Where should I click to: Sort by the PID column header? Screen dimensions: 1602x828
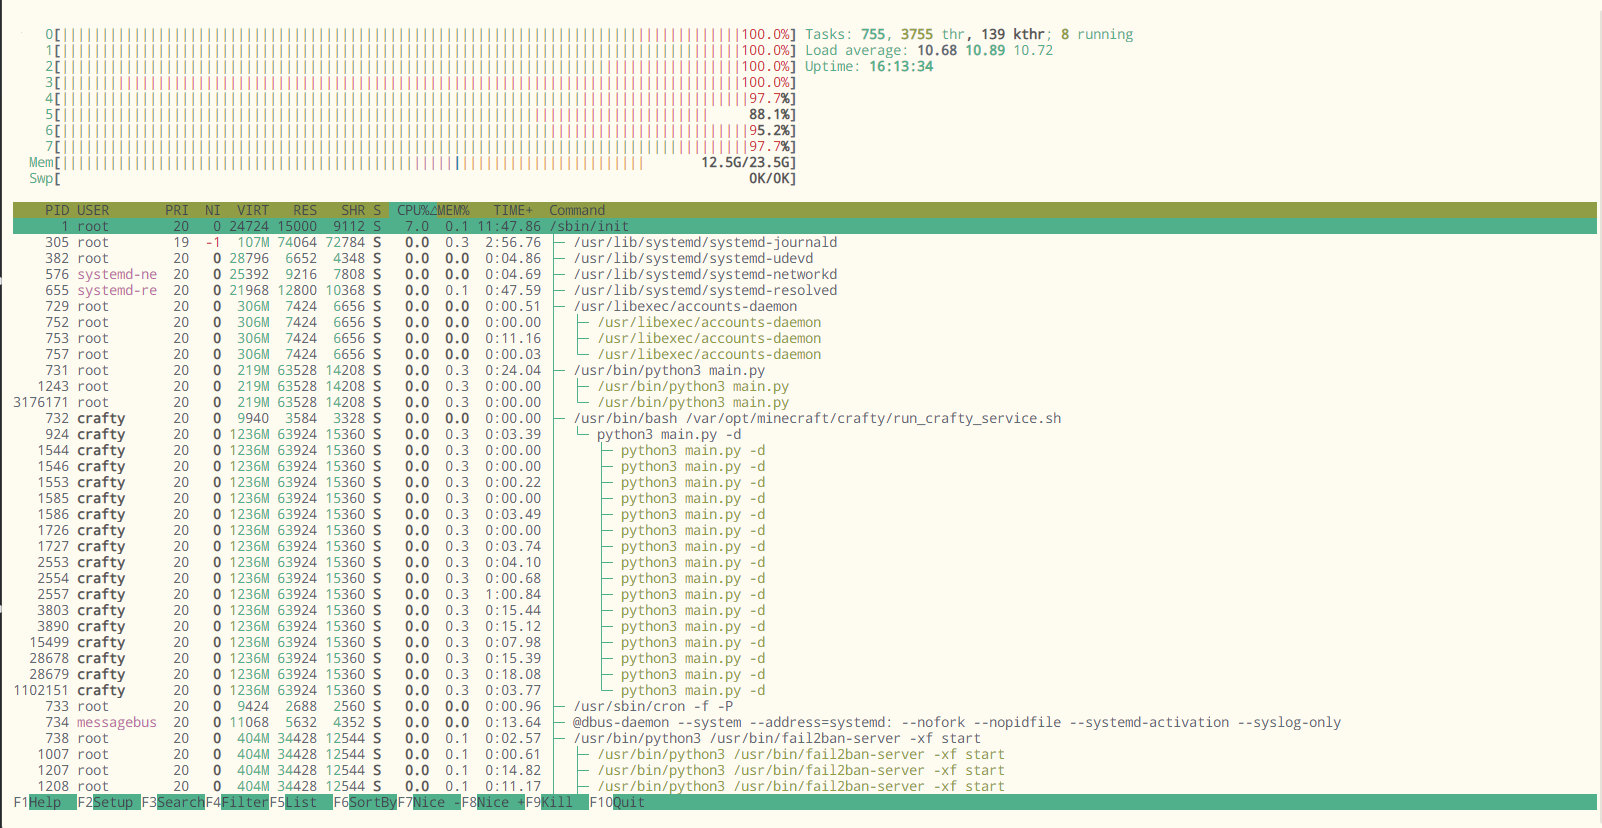[x=57, y=210]
